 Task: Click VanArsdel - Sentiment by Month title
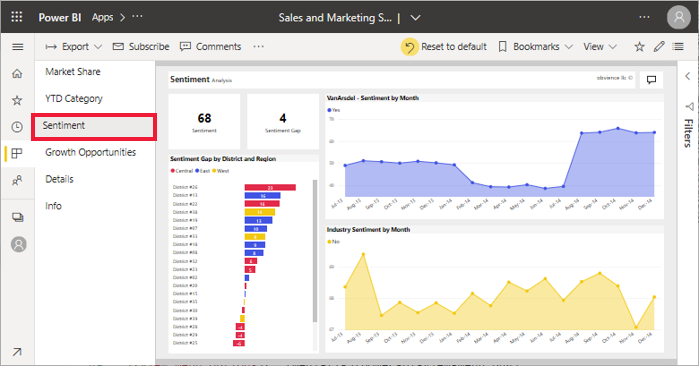point(373,98)
